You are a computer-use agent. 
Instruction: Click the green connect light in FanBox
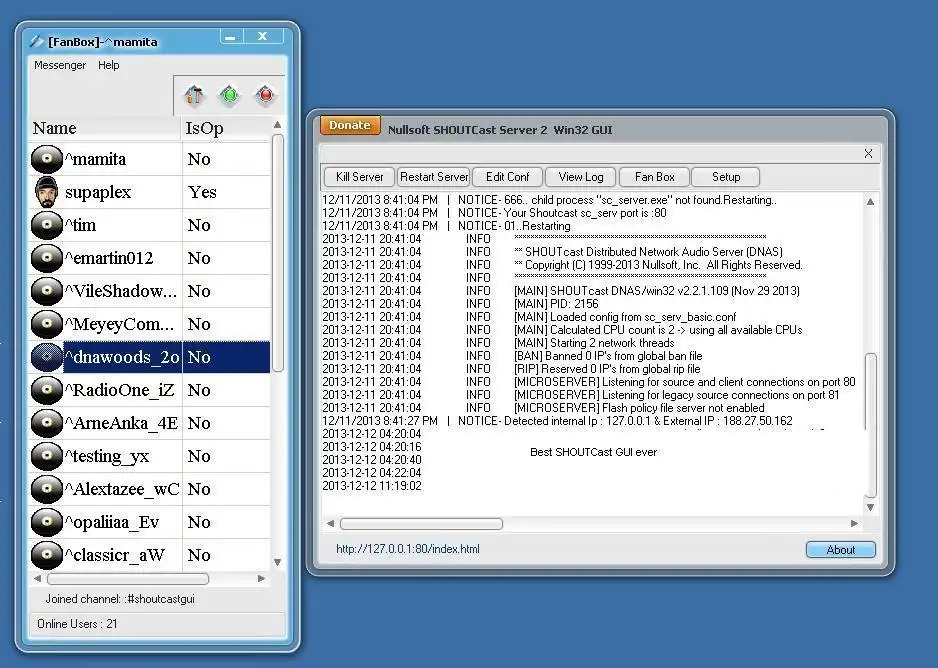coord(229,95)
